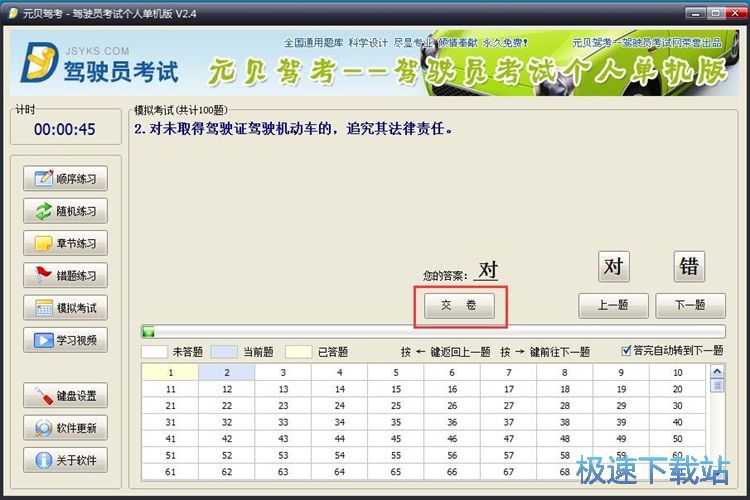Start 随机练习 random practice
The height and width of the screenshot is (500, 750).
coord(66,211)
